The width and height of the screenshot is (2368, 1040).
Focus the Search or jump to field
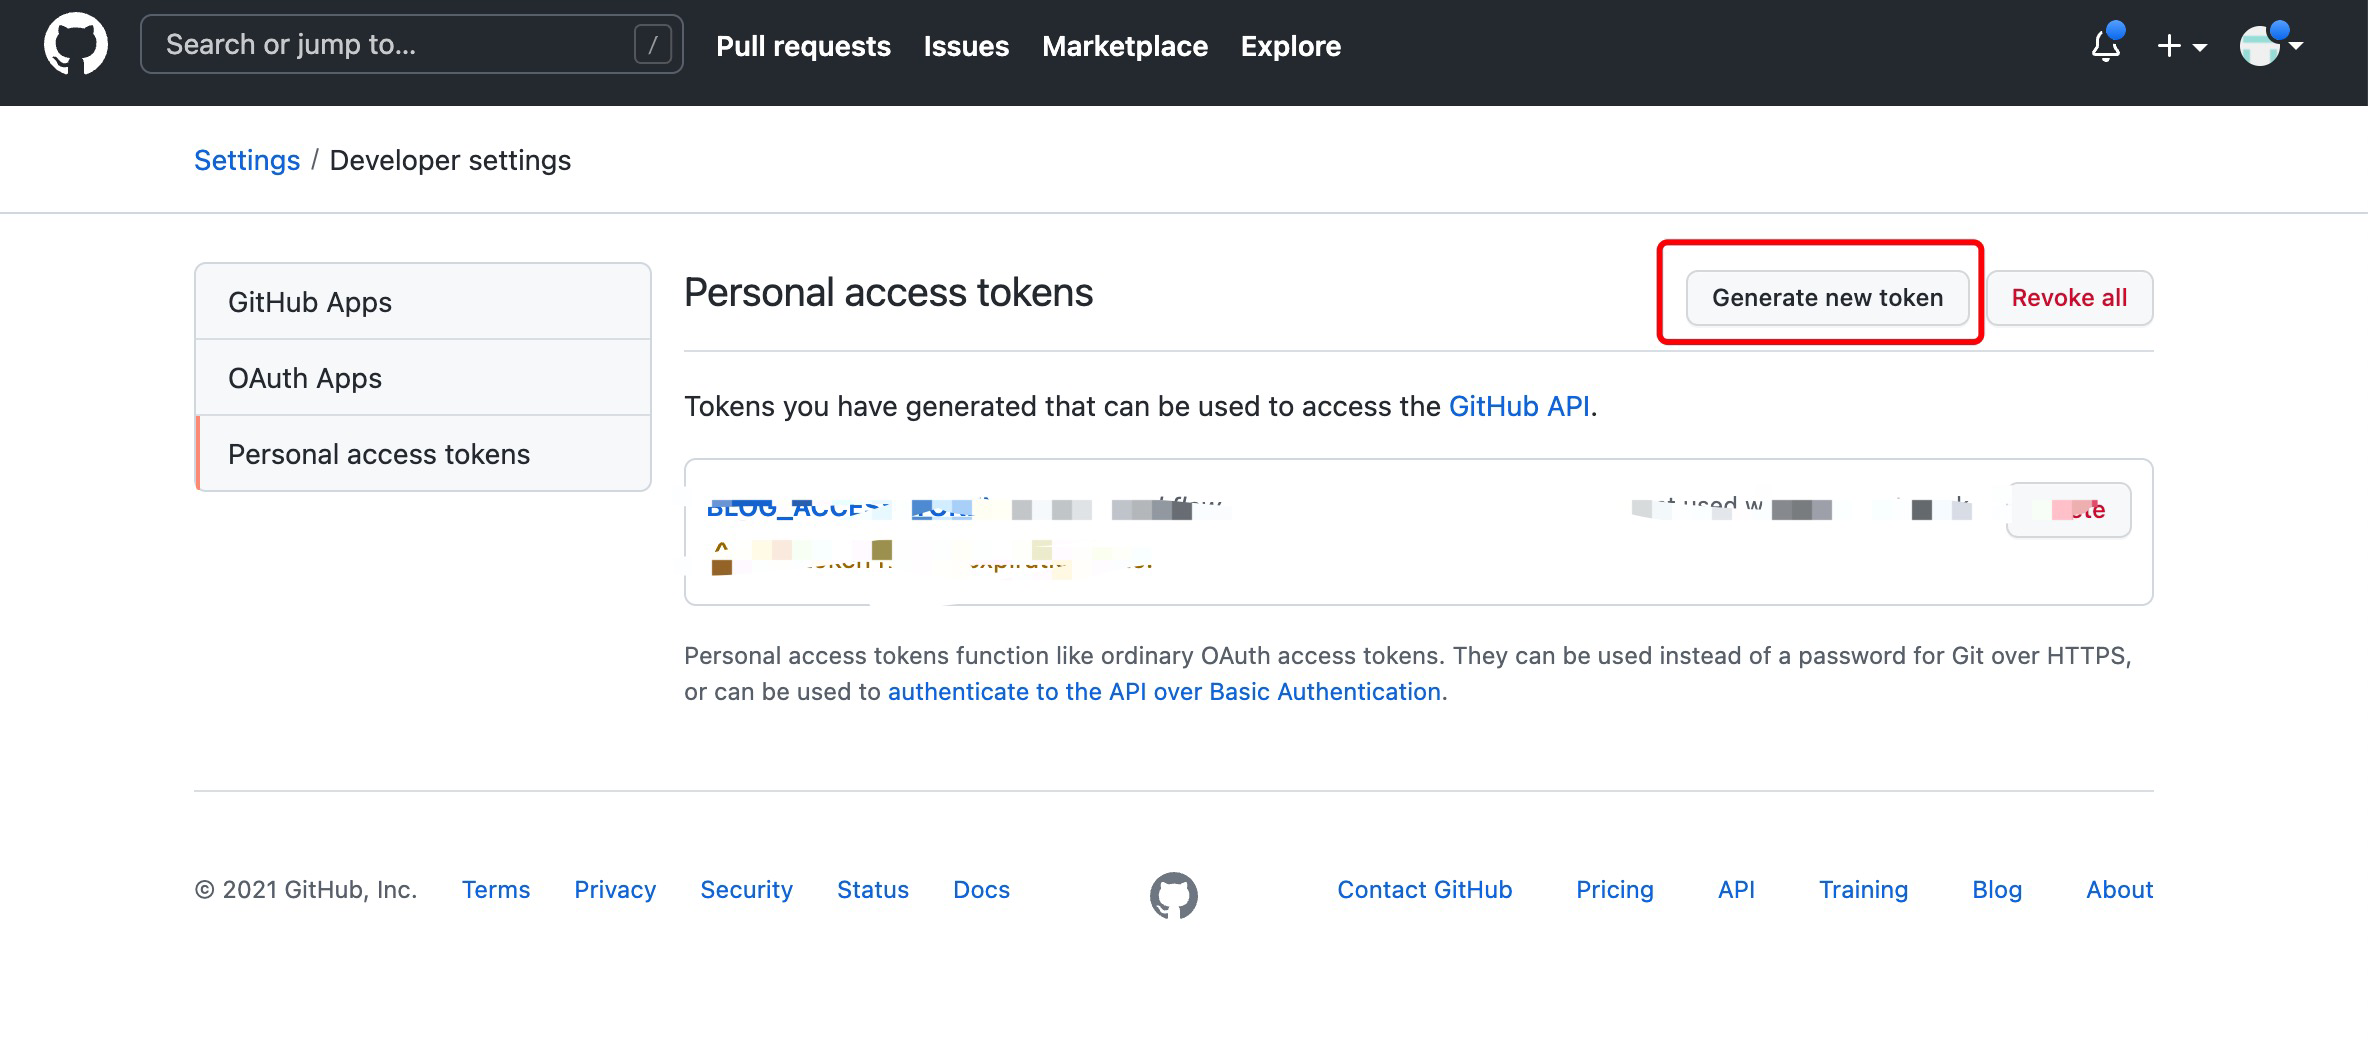(412, 44)
